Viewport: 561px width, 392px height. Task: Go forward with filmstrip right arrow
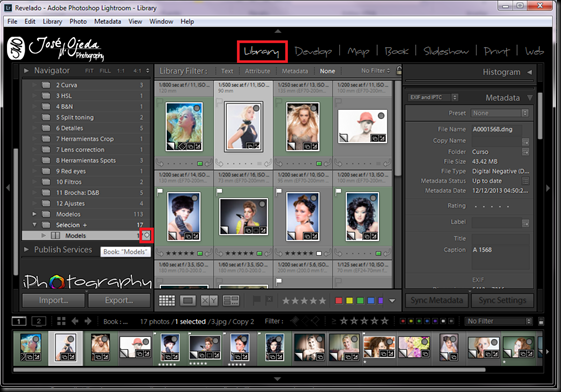pos(88,321)
